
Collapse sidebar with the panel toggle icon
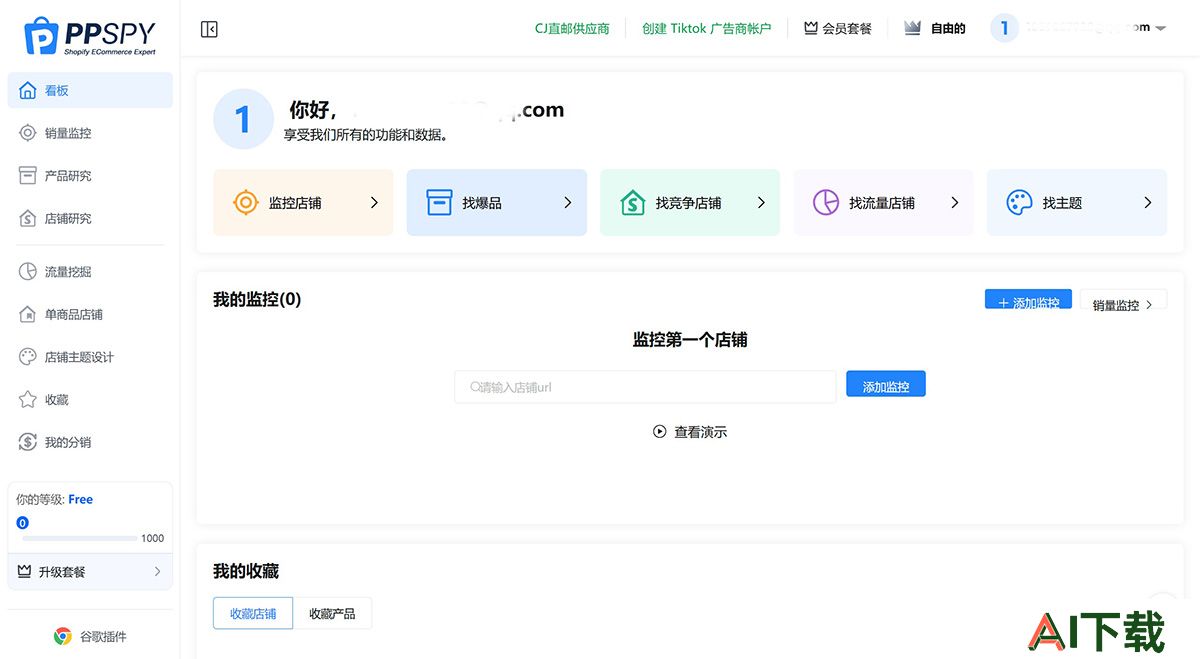[209, 29]
